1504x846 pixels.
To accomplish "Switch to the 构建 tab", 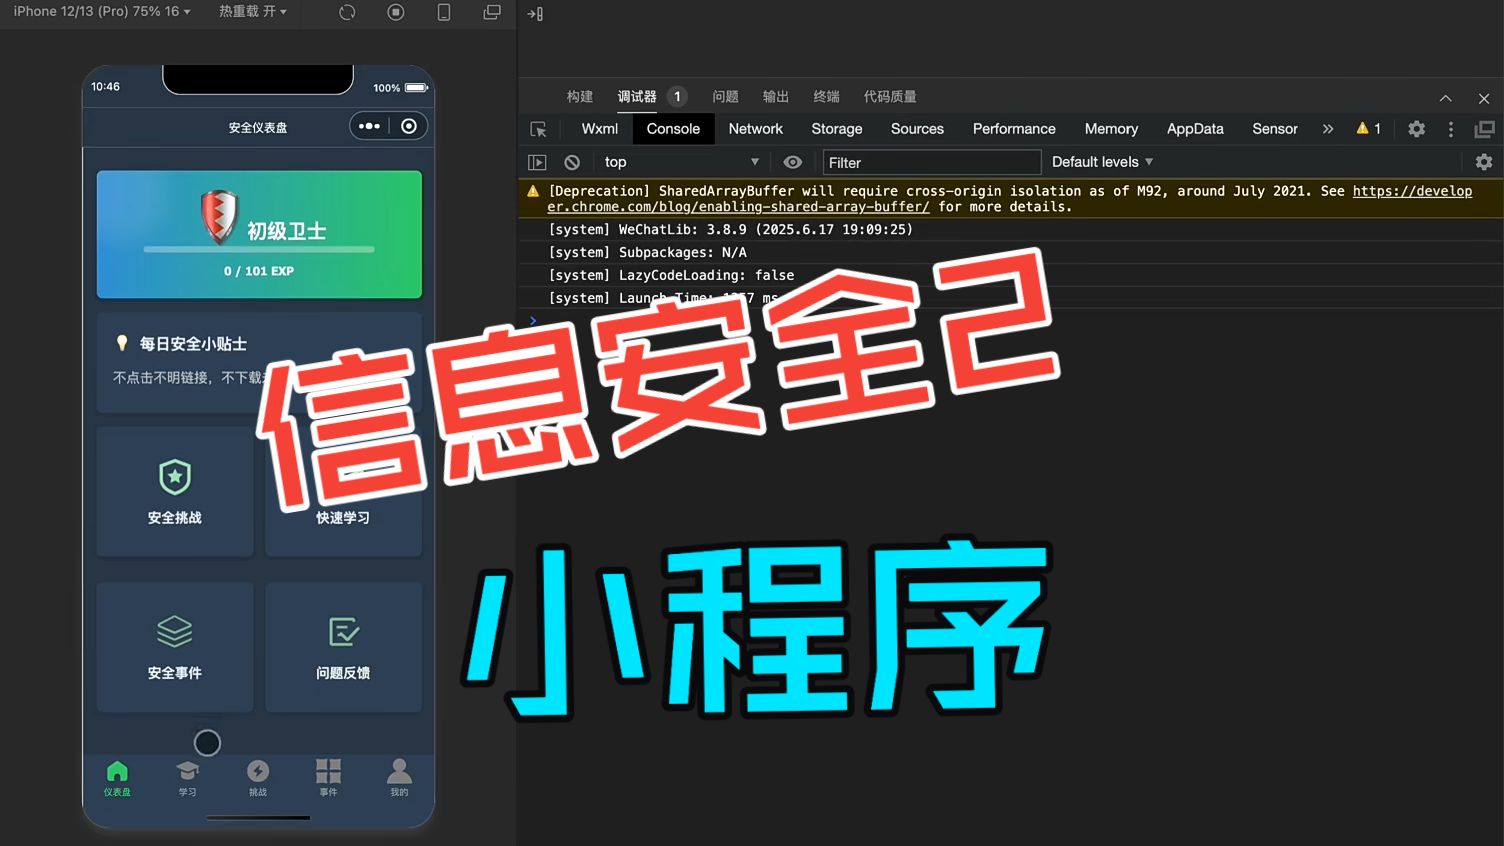I will point(580,97).
